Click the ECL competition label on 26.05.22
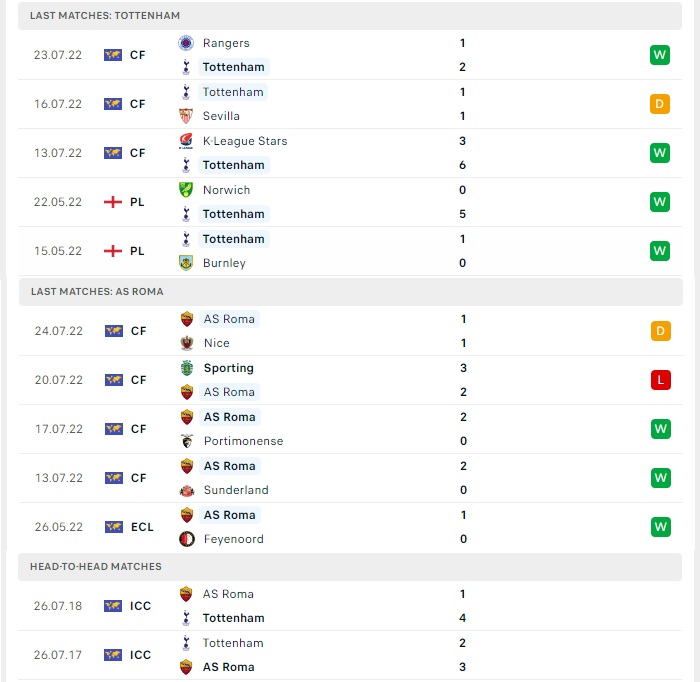The image size is (700, 682). coord(142,527)
